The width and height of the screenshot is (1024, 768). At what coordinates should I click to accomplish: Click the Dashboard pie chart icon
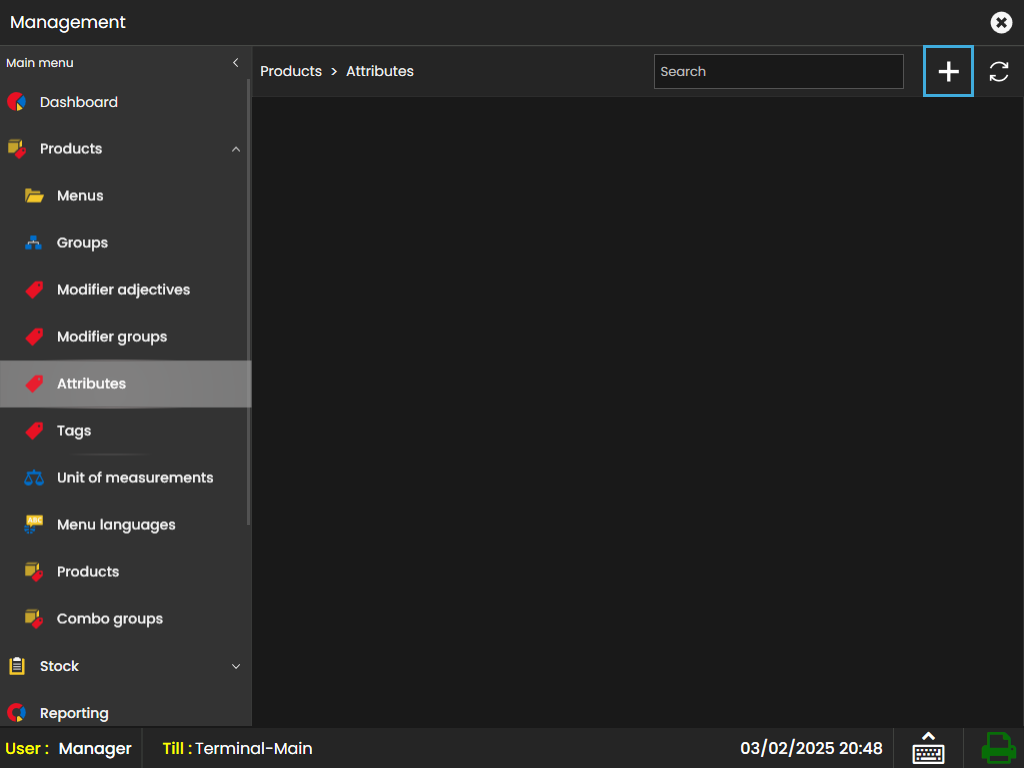[16, 102]
